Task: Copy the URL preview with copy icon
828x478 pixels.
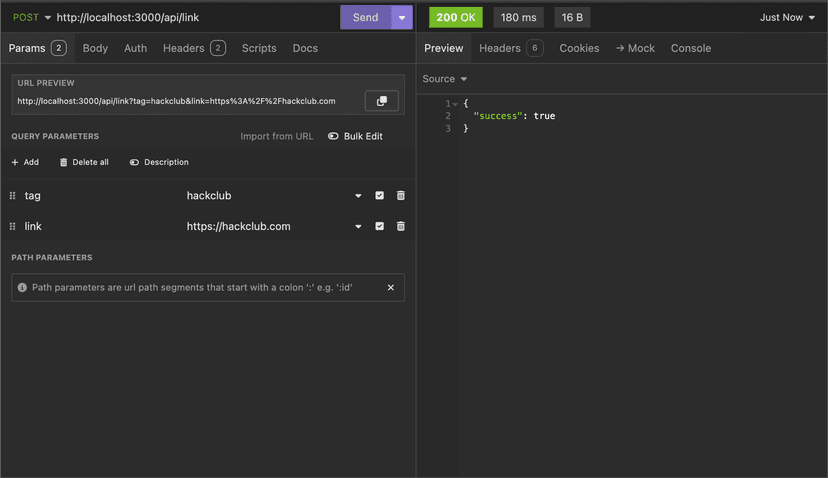Action: coord(381,101)
